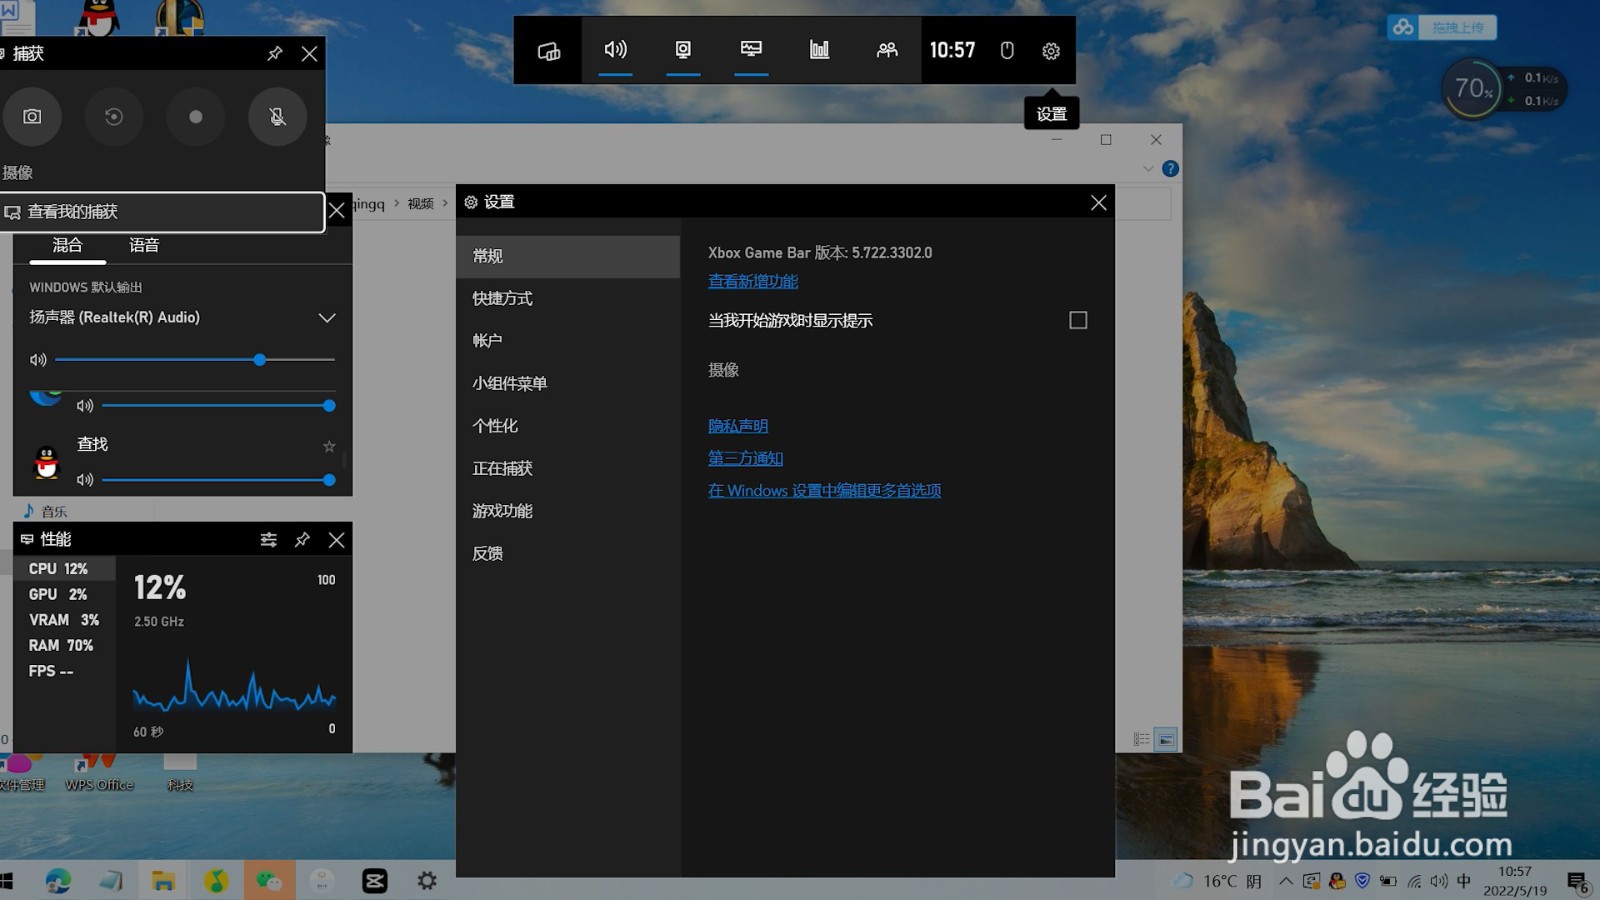This screenshot has width=1600, height=900.
Task: Expand the Realtek speaker output dropdown
Action: point(326,318)
